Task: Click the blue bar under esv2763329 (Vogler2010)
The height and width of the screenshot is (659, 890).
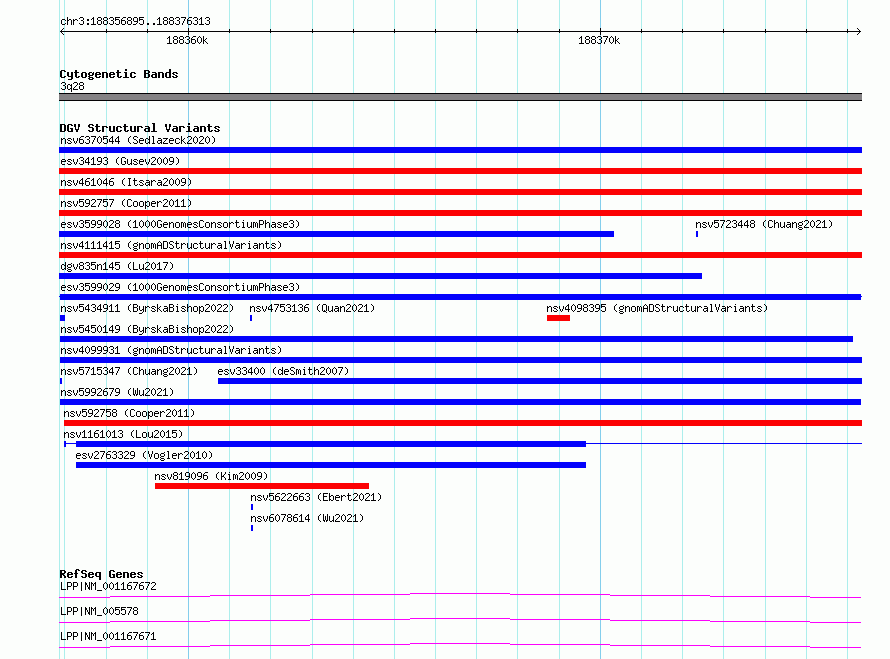Action: click(x=331, y=465)
